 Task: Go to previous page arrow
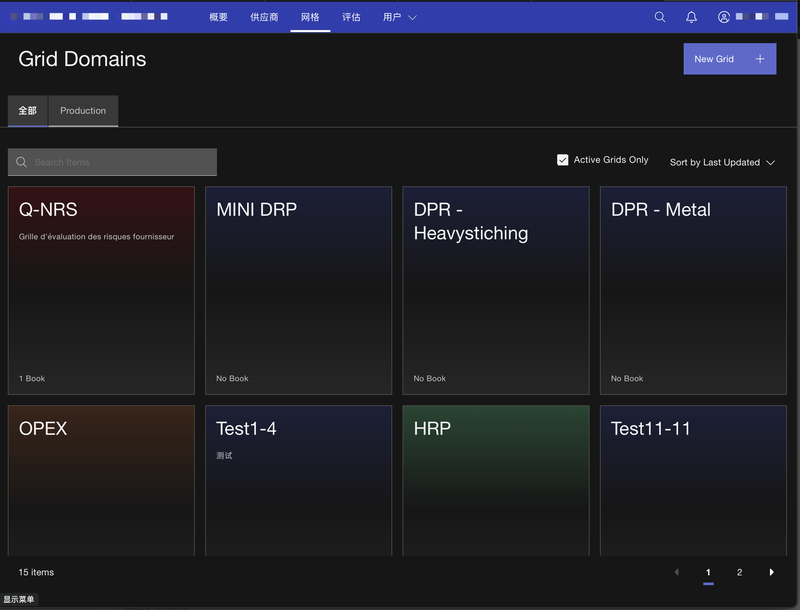tap(677, 572)
